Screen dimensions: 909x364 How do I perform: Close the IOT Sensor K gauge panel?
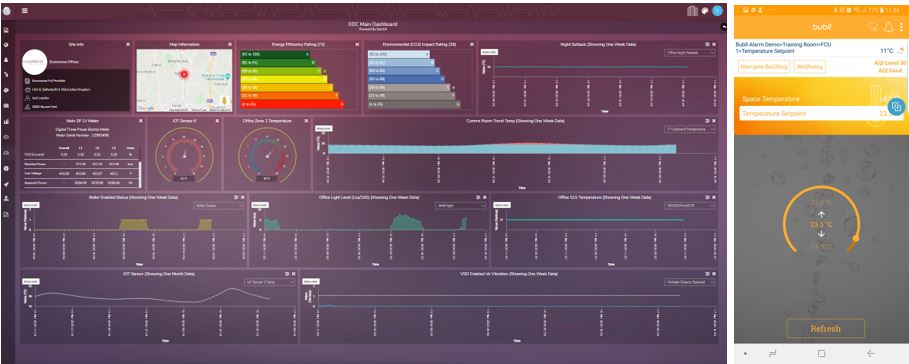217,121
